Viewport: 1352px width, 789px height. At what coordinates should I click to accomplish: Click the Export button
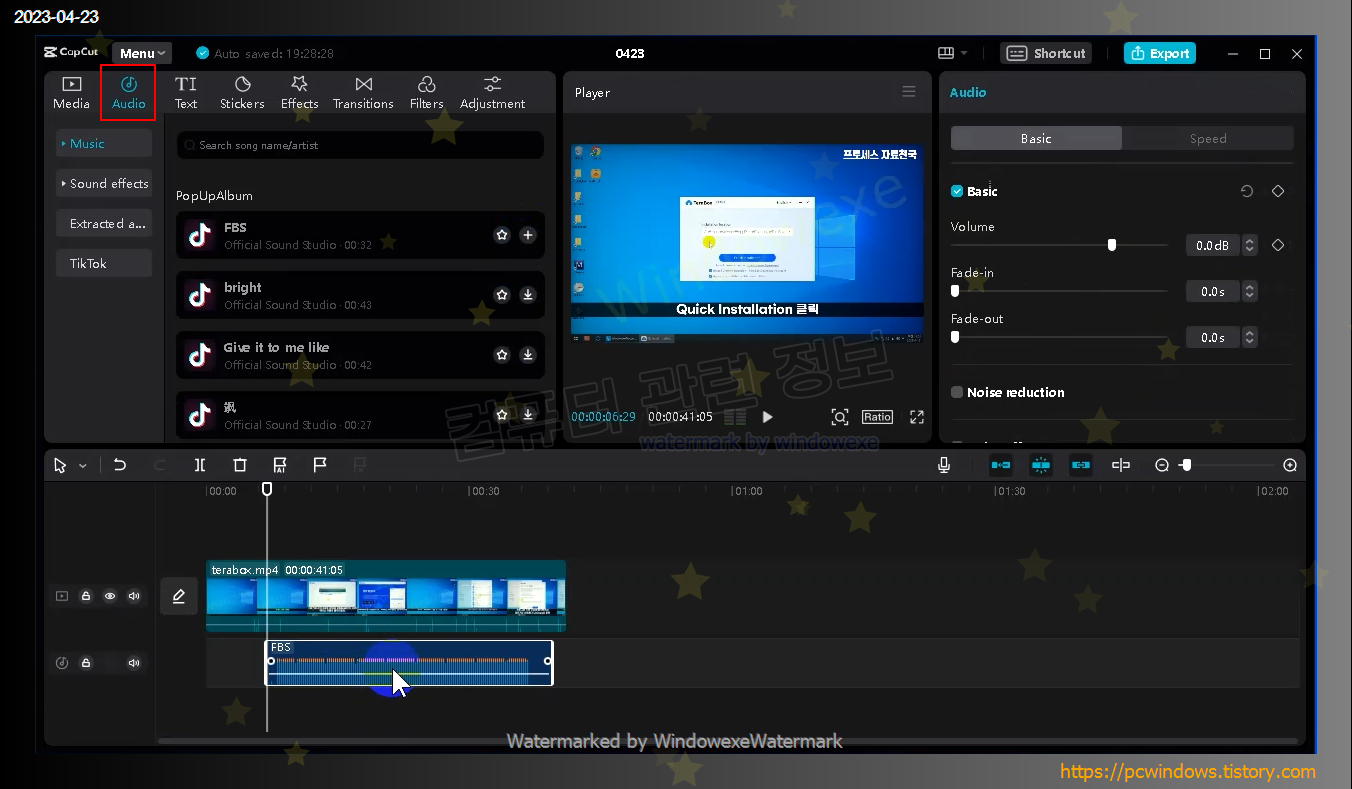1159,54
